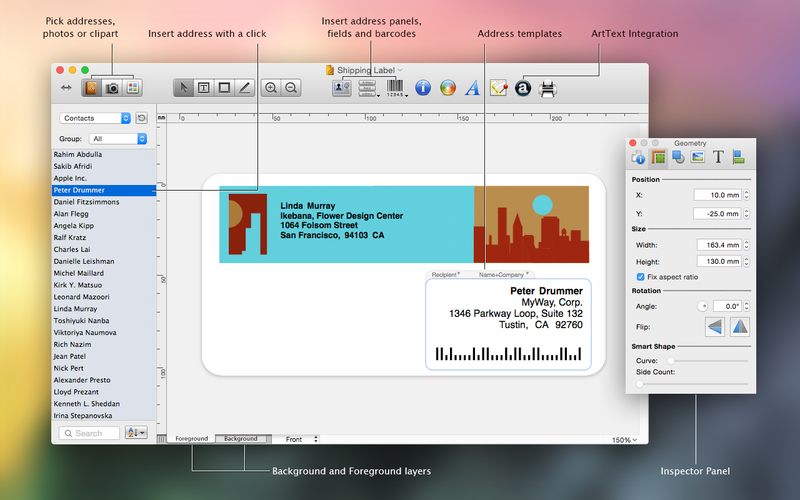800x500 pixels.
Task: Open the Amazon 'a' toolbar icon
Action: pyautogui.click(x=523, y=88)
